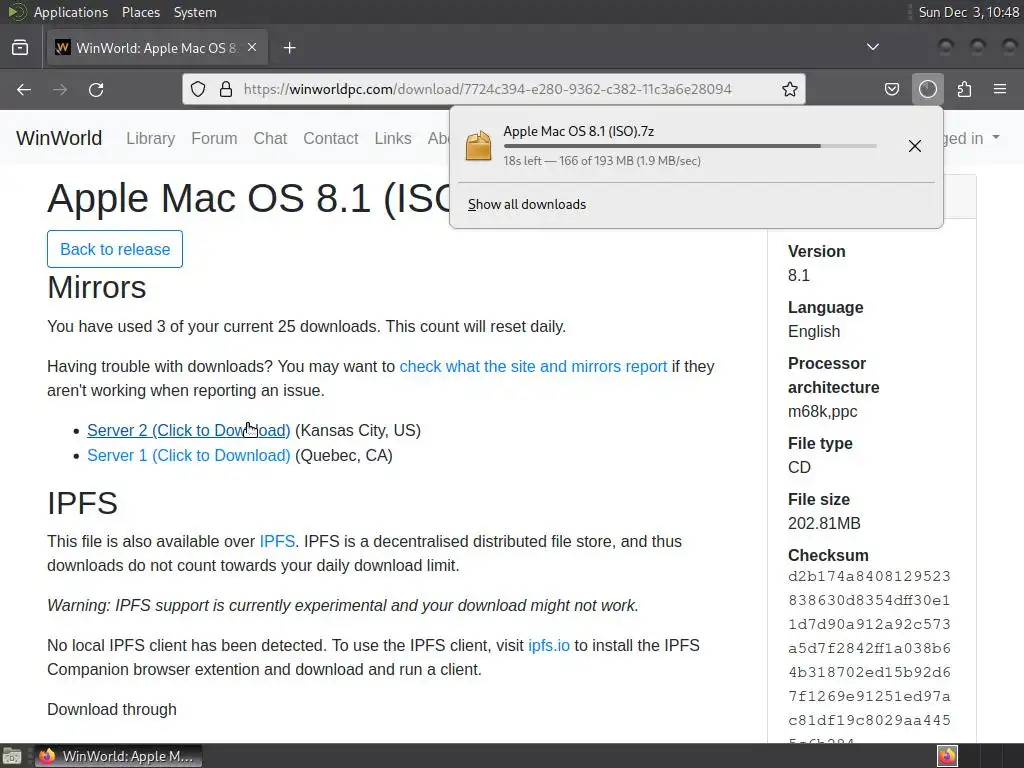
Task: Open the Forum nav item
Action: click(x=214, y=138)
